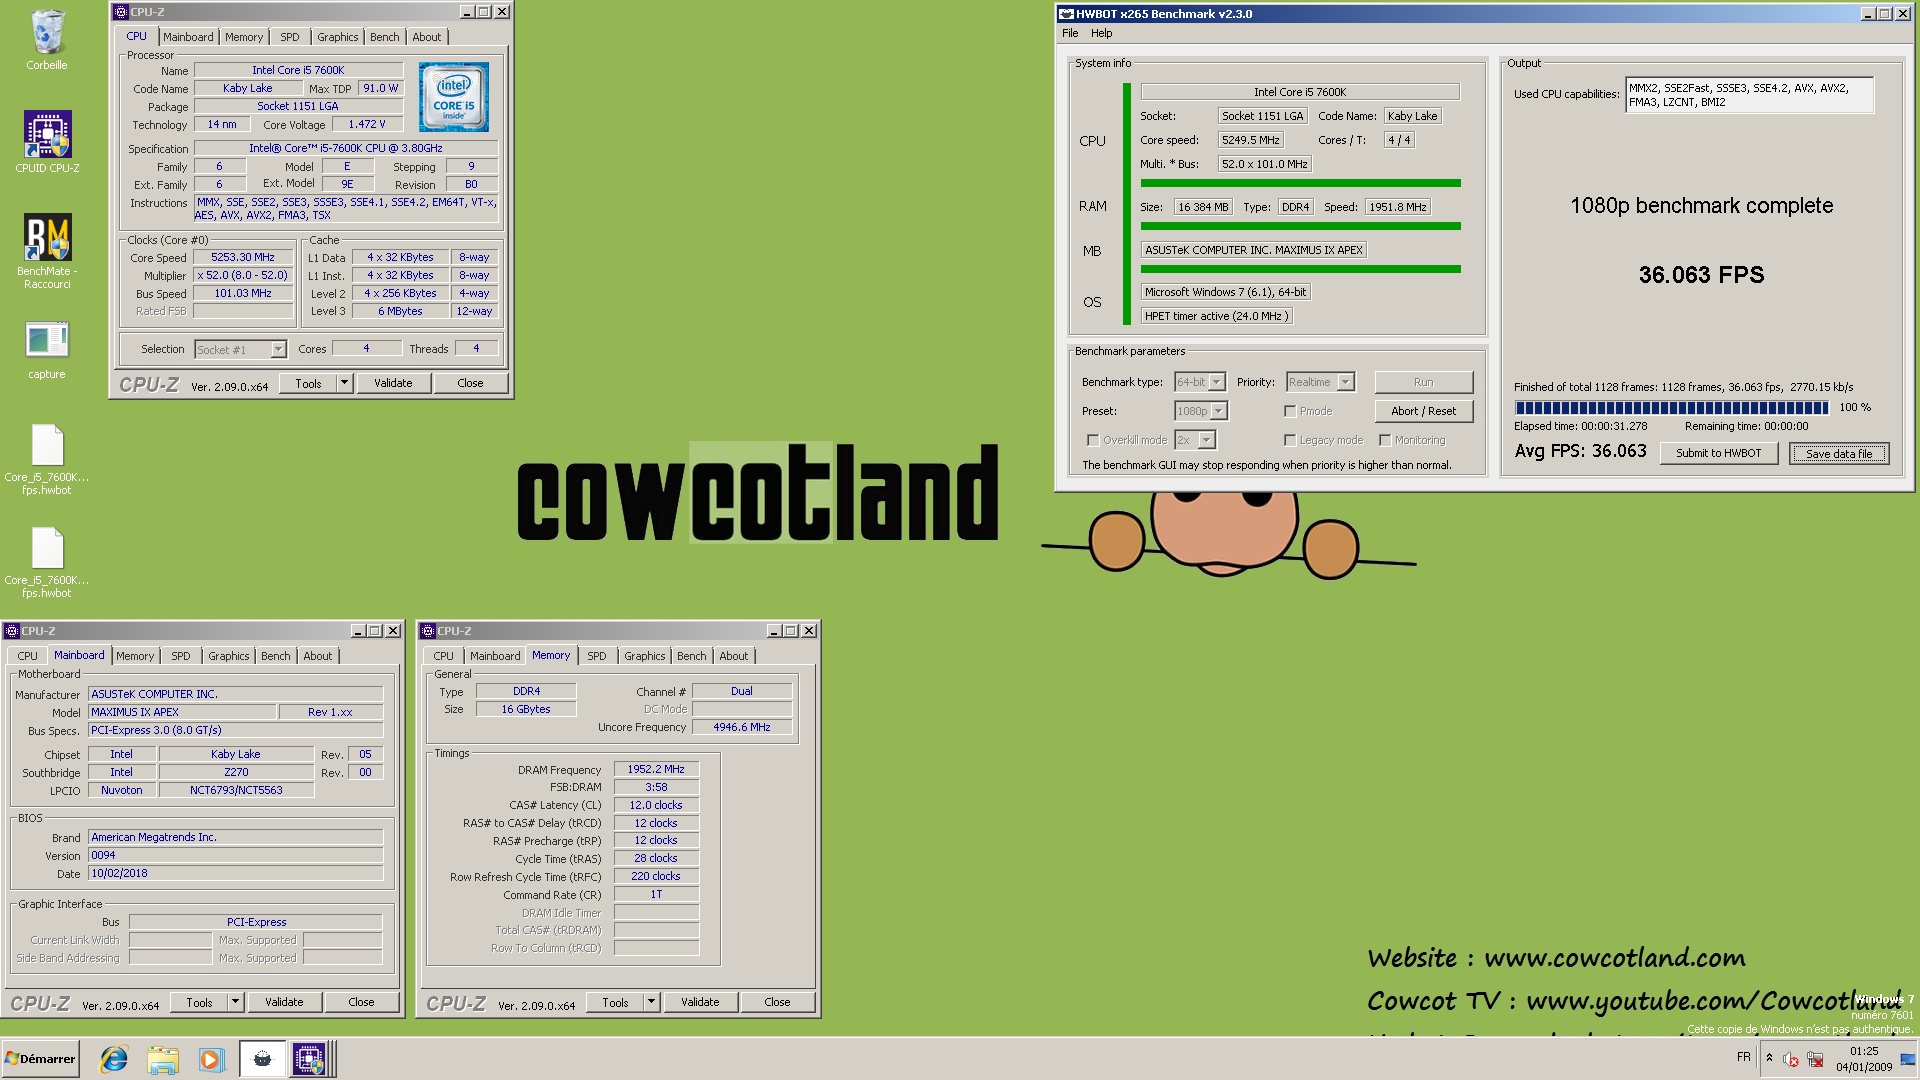Viewport: 1920px width, 1080px height.
Task: Click the title icon of the Mainboard CPU-Z window
Action: tap(12, 631)
